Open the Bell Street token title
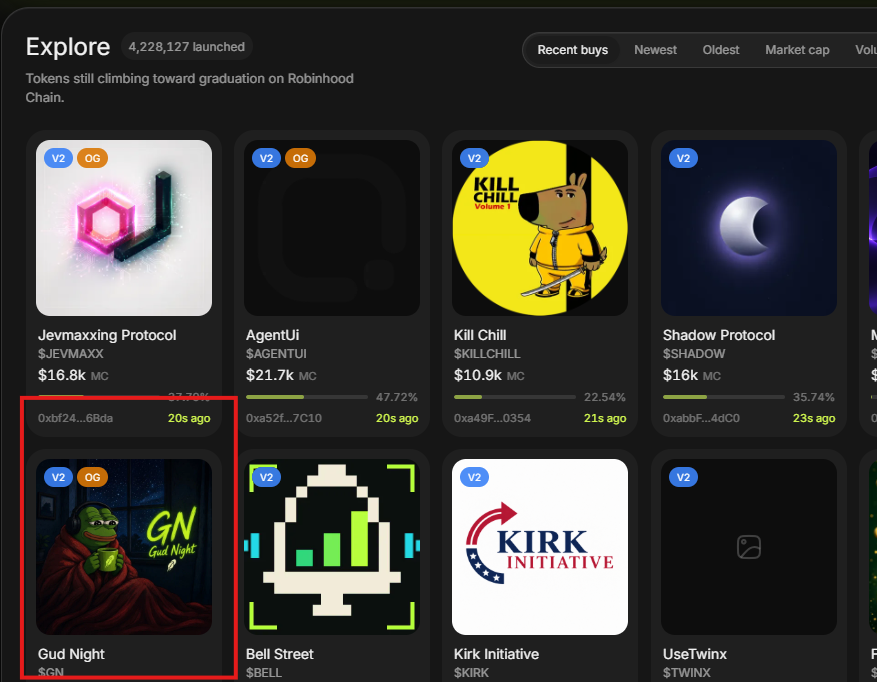The height and width of the screenshot is (682, 877). point(280,654)
